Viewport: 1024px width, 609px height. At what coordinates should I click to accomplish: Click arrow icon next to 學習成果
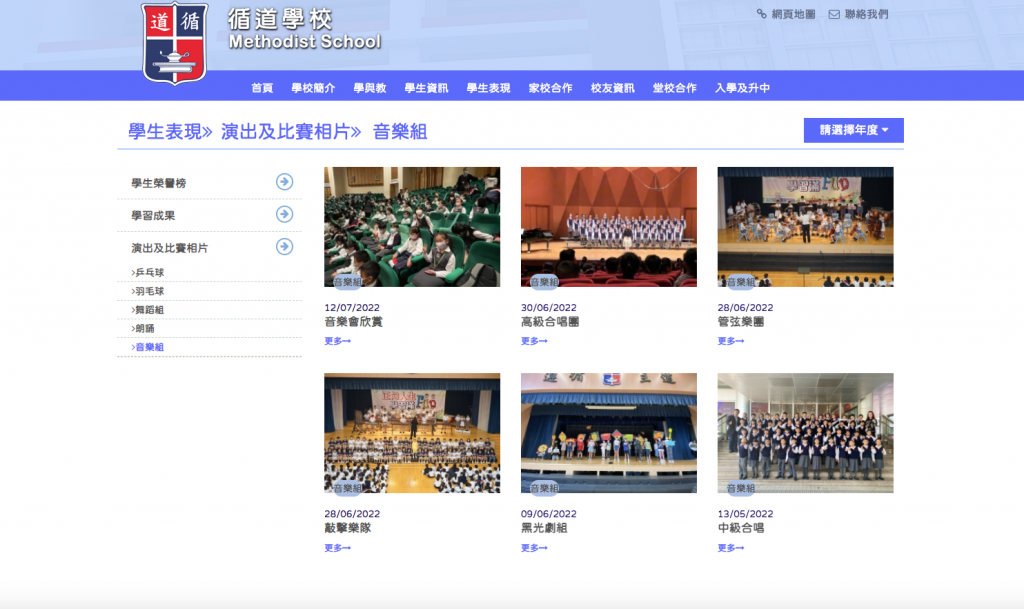tap(284, 214)
